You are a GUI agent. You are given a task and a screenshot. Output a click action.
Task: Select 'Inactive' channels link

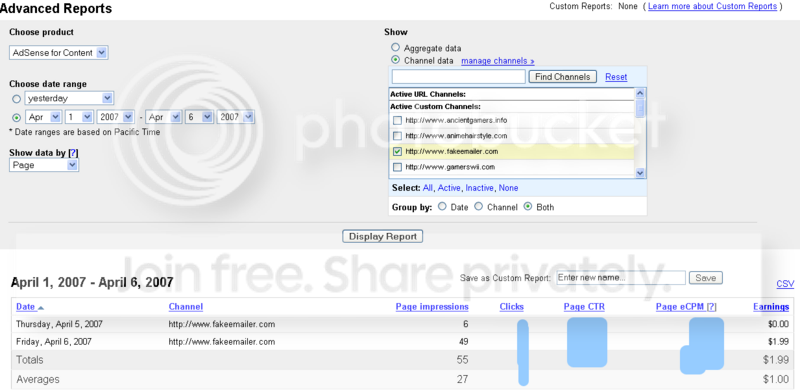point(480,188)
